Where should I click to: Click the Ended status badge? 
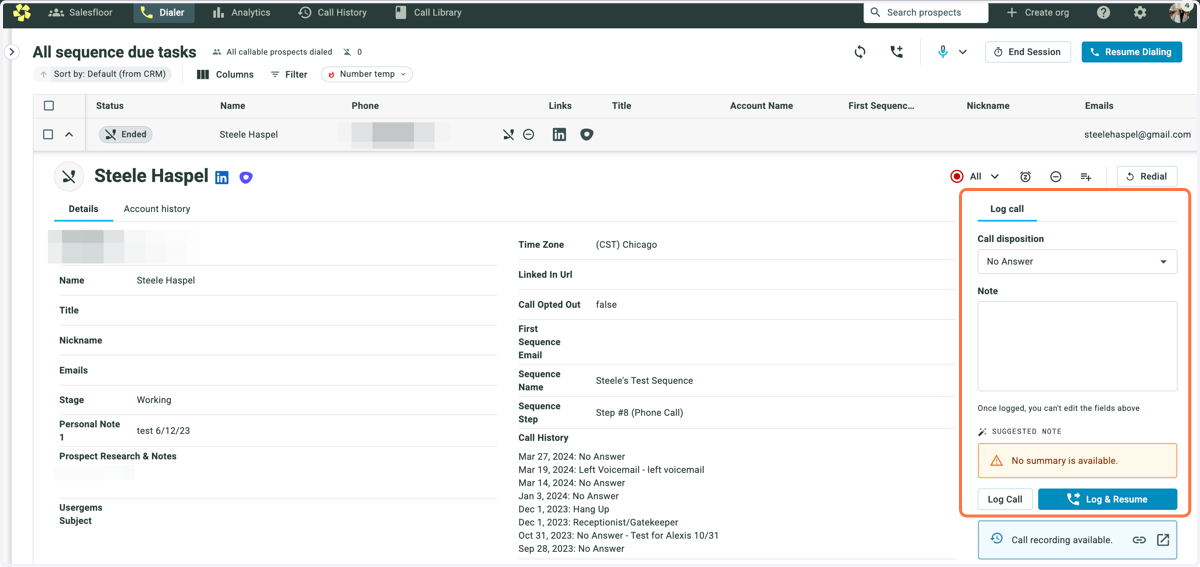point(125,134)
